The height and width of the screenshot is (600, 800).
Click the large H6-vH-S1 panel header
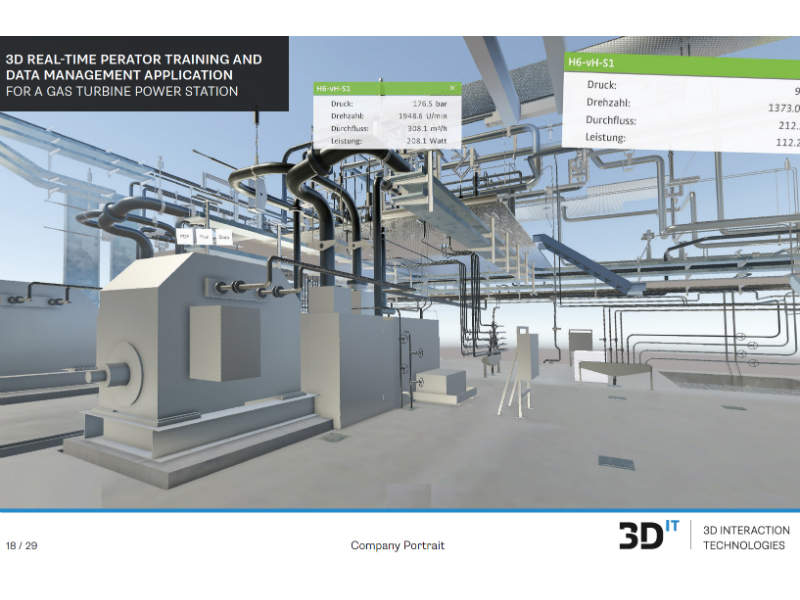coord(680,63)
